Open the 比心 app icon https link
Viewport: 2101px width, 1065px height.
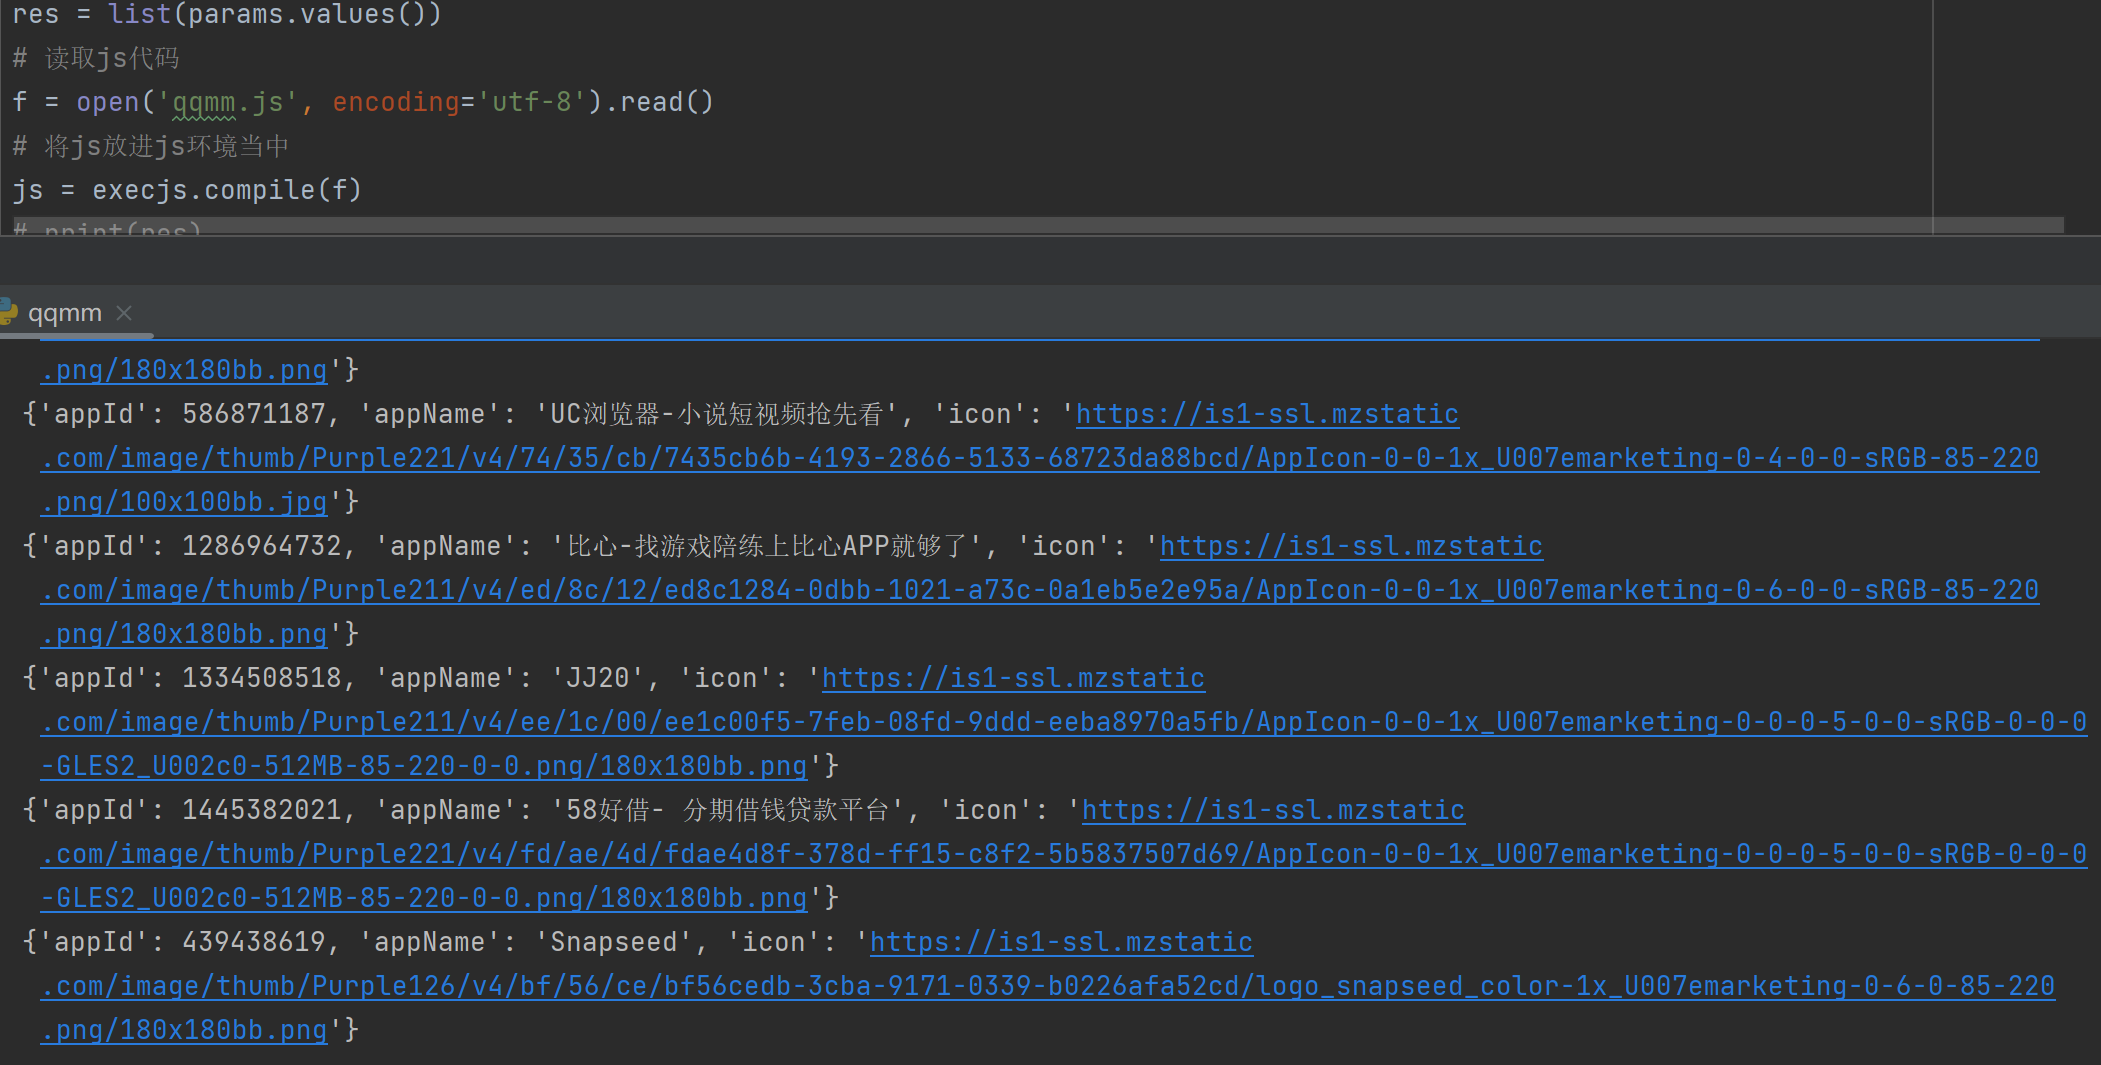(1351, 546)
